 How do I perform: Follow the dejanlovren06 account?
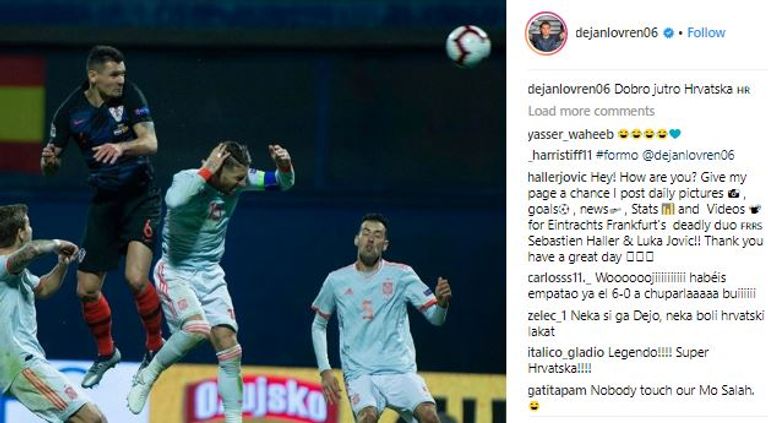tap(706, 33)
